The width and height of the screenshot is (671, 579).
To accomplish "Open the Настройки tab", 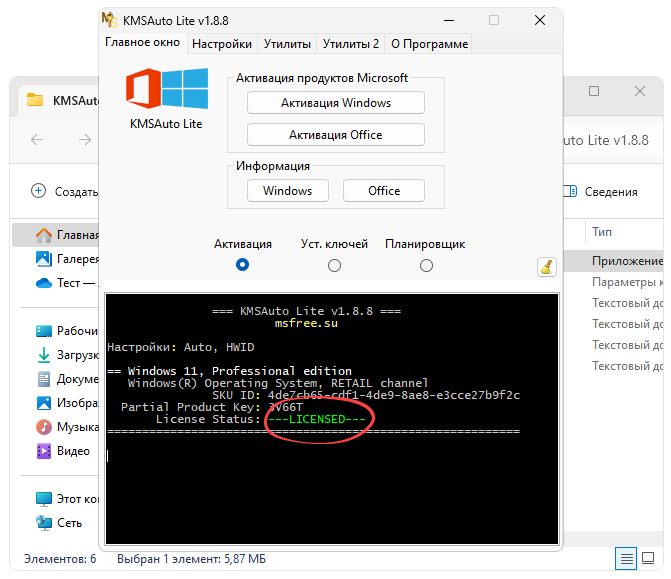I will click(222, 44).
